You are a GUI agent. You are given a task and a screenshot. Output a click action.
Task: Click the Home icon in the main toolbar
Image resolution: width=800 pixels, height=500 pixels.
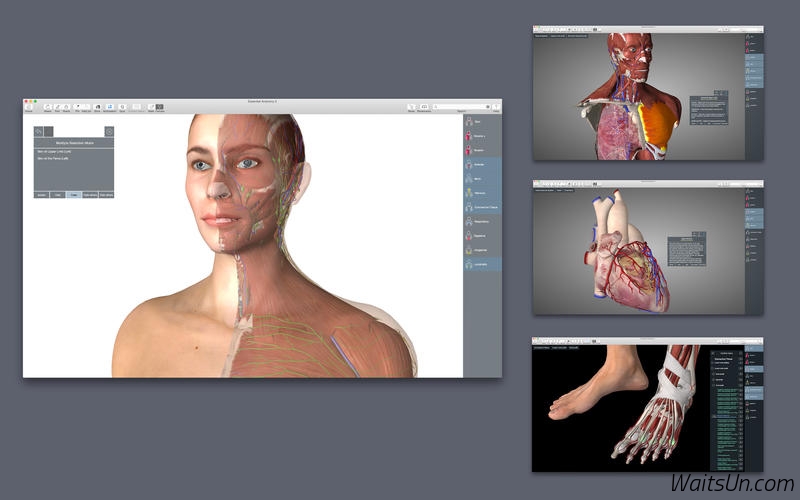[29, 107]
